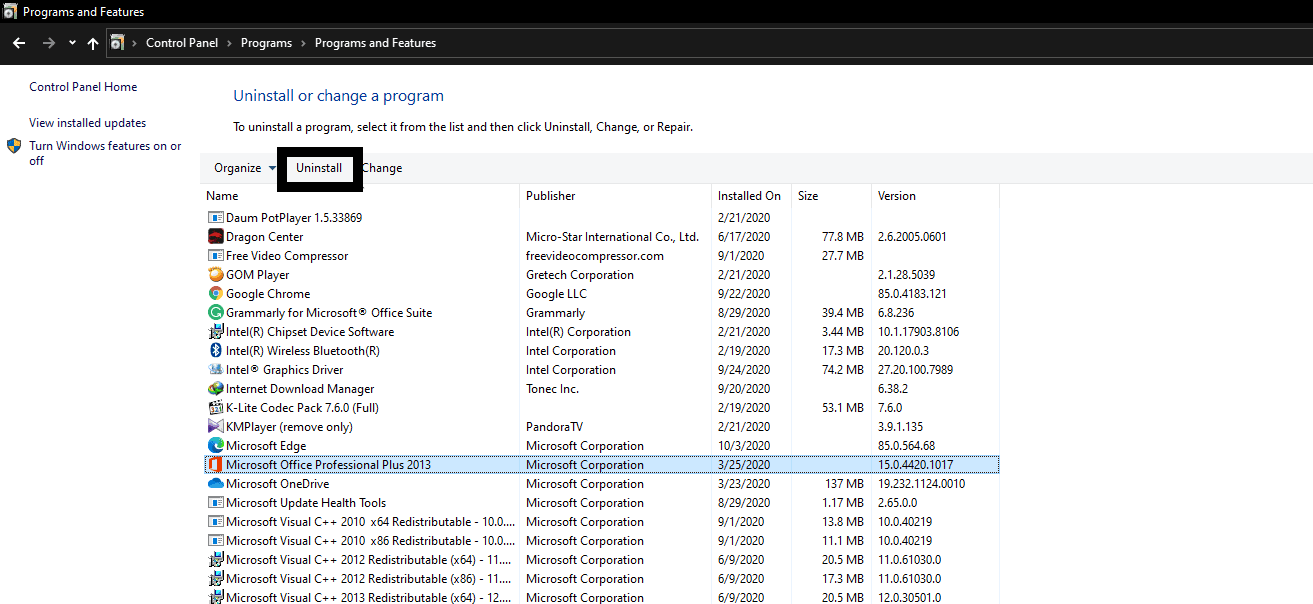Click Google LLC publisher cell
1313x604 pixels.
click(x=558, y=294)
